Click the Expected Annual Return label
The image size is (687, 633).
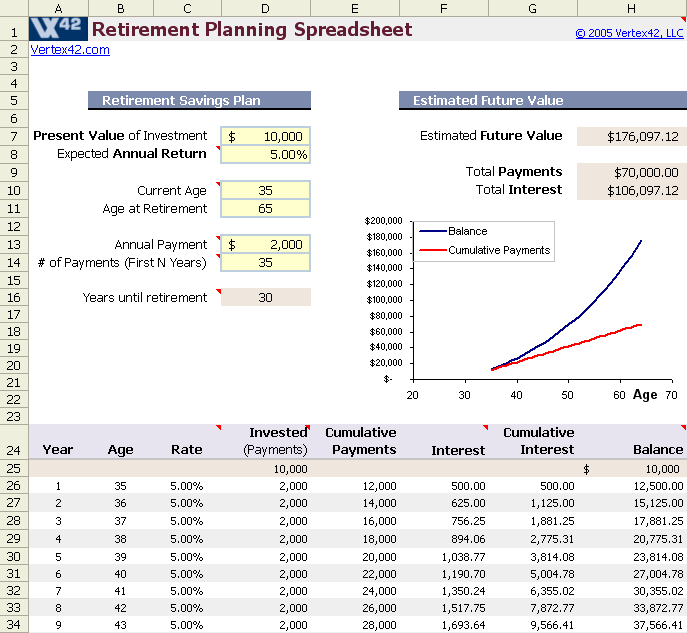point(131,154)
